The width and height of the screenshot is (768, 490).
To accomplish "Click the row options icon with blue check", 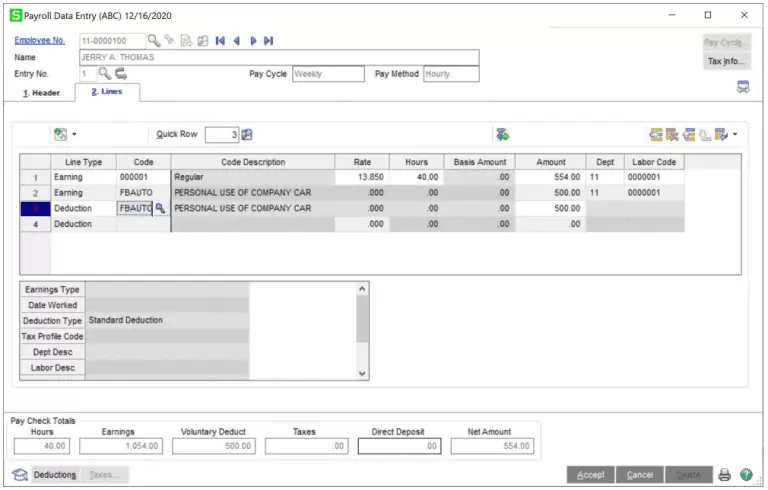I will click(x=721, y=134).
